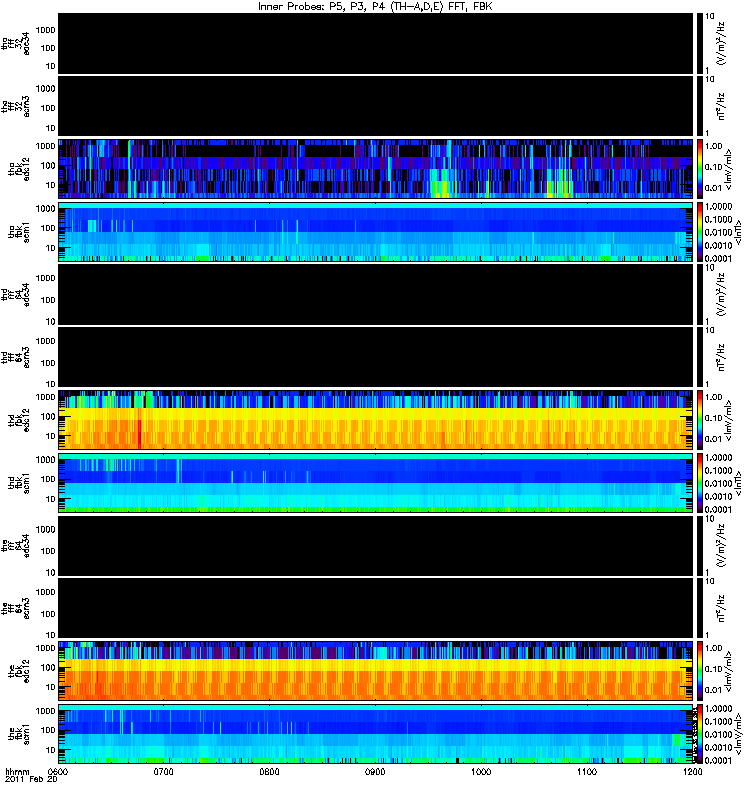The height and width of the screenshot is (800, 750).
Task: Click the 0900 time axis label
Action: [x=375, y=771]
